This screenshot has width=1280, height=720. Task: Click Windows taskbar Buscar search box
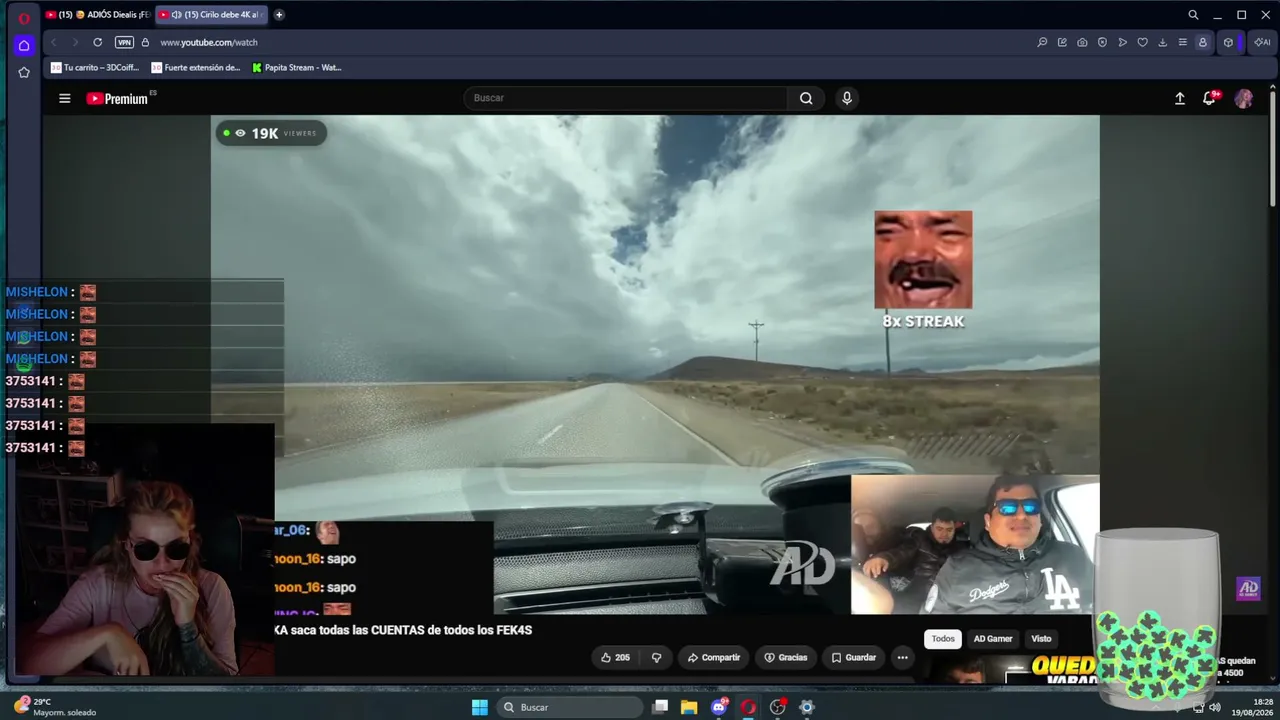point(569,707)
